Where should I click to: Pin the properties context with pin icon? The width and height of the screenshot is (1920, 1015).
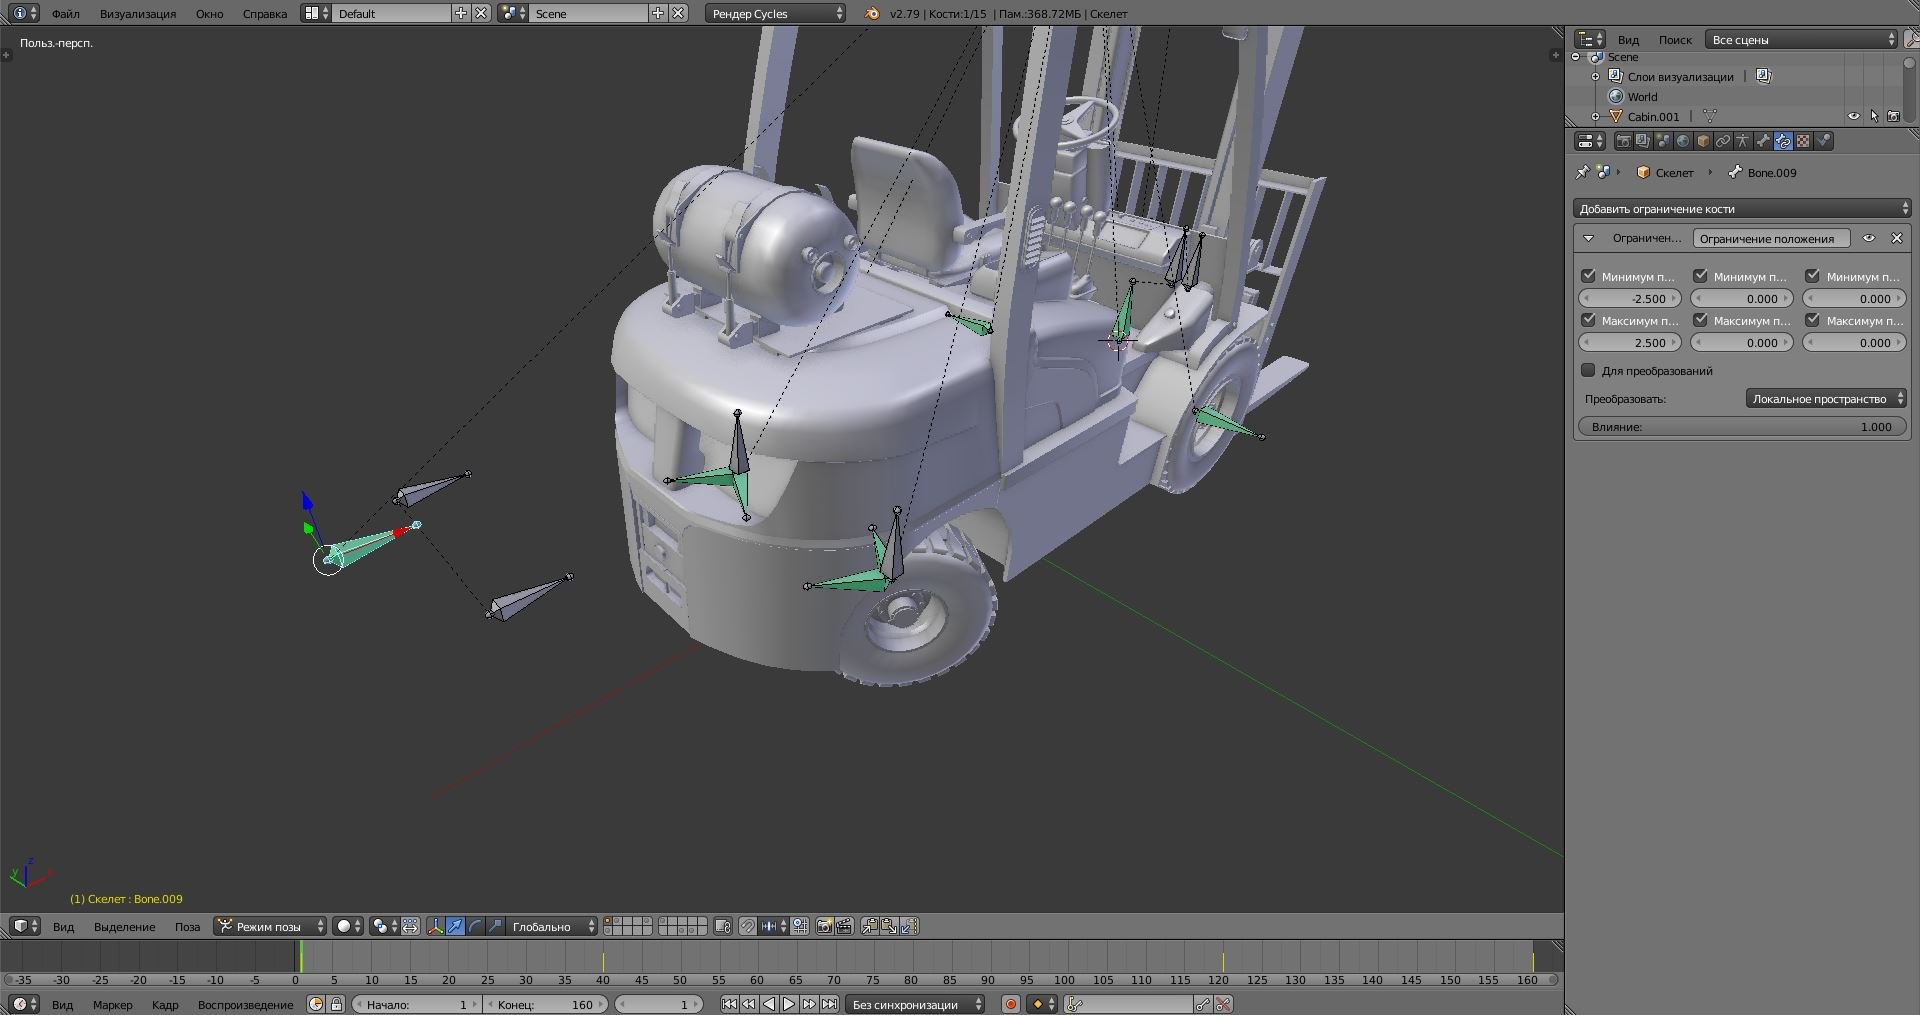pyautogui.click(x=1582, y=172)
